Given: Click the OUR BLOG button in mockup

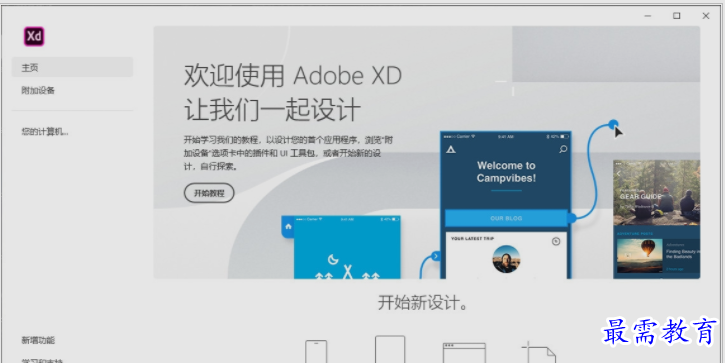Looking at the screenshot, I should [506, 218].
